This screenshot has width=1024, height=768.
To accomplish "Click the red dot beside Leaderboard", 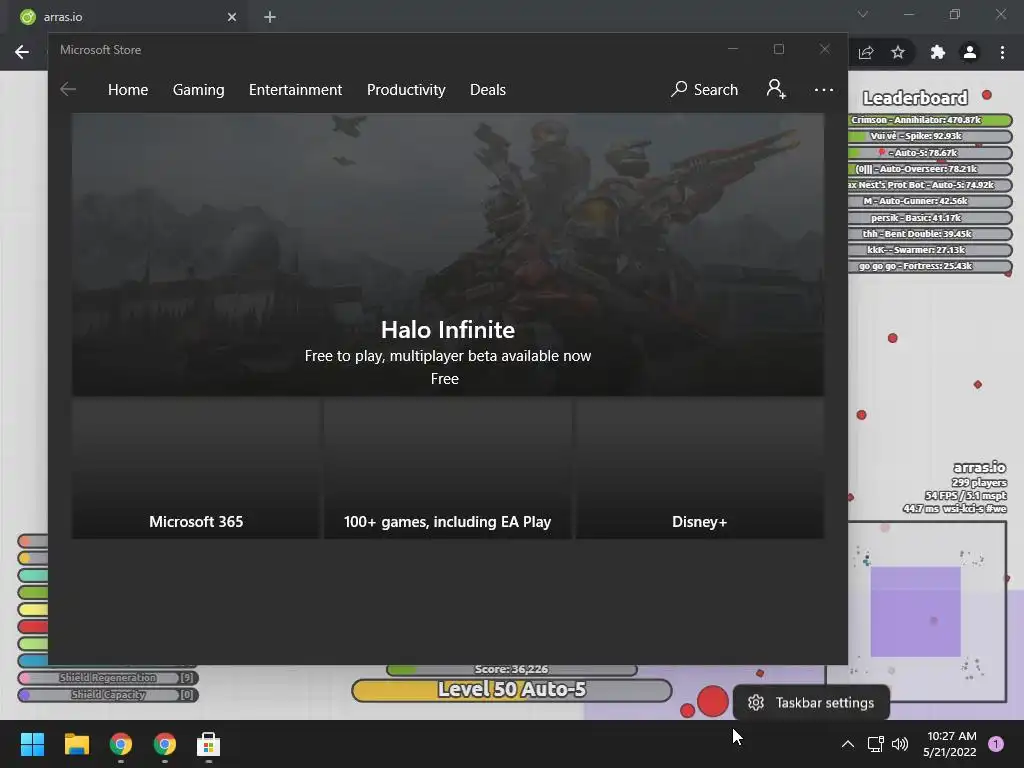I will tap(987, 95).
